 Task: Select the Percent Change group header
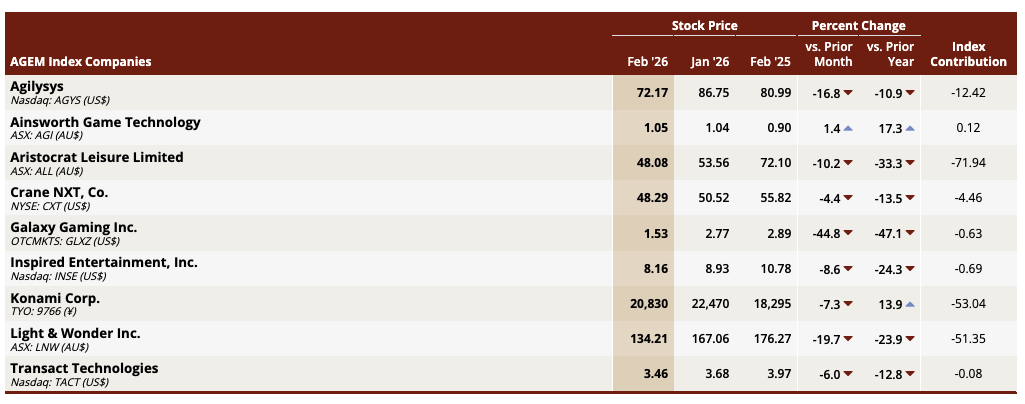[x=858, y=26]
